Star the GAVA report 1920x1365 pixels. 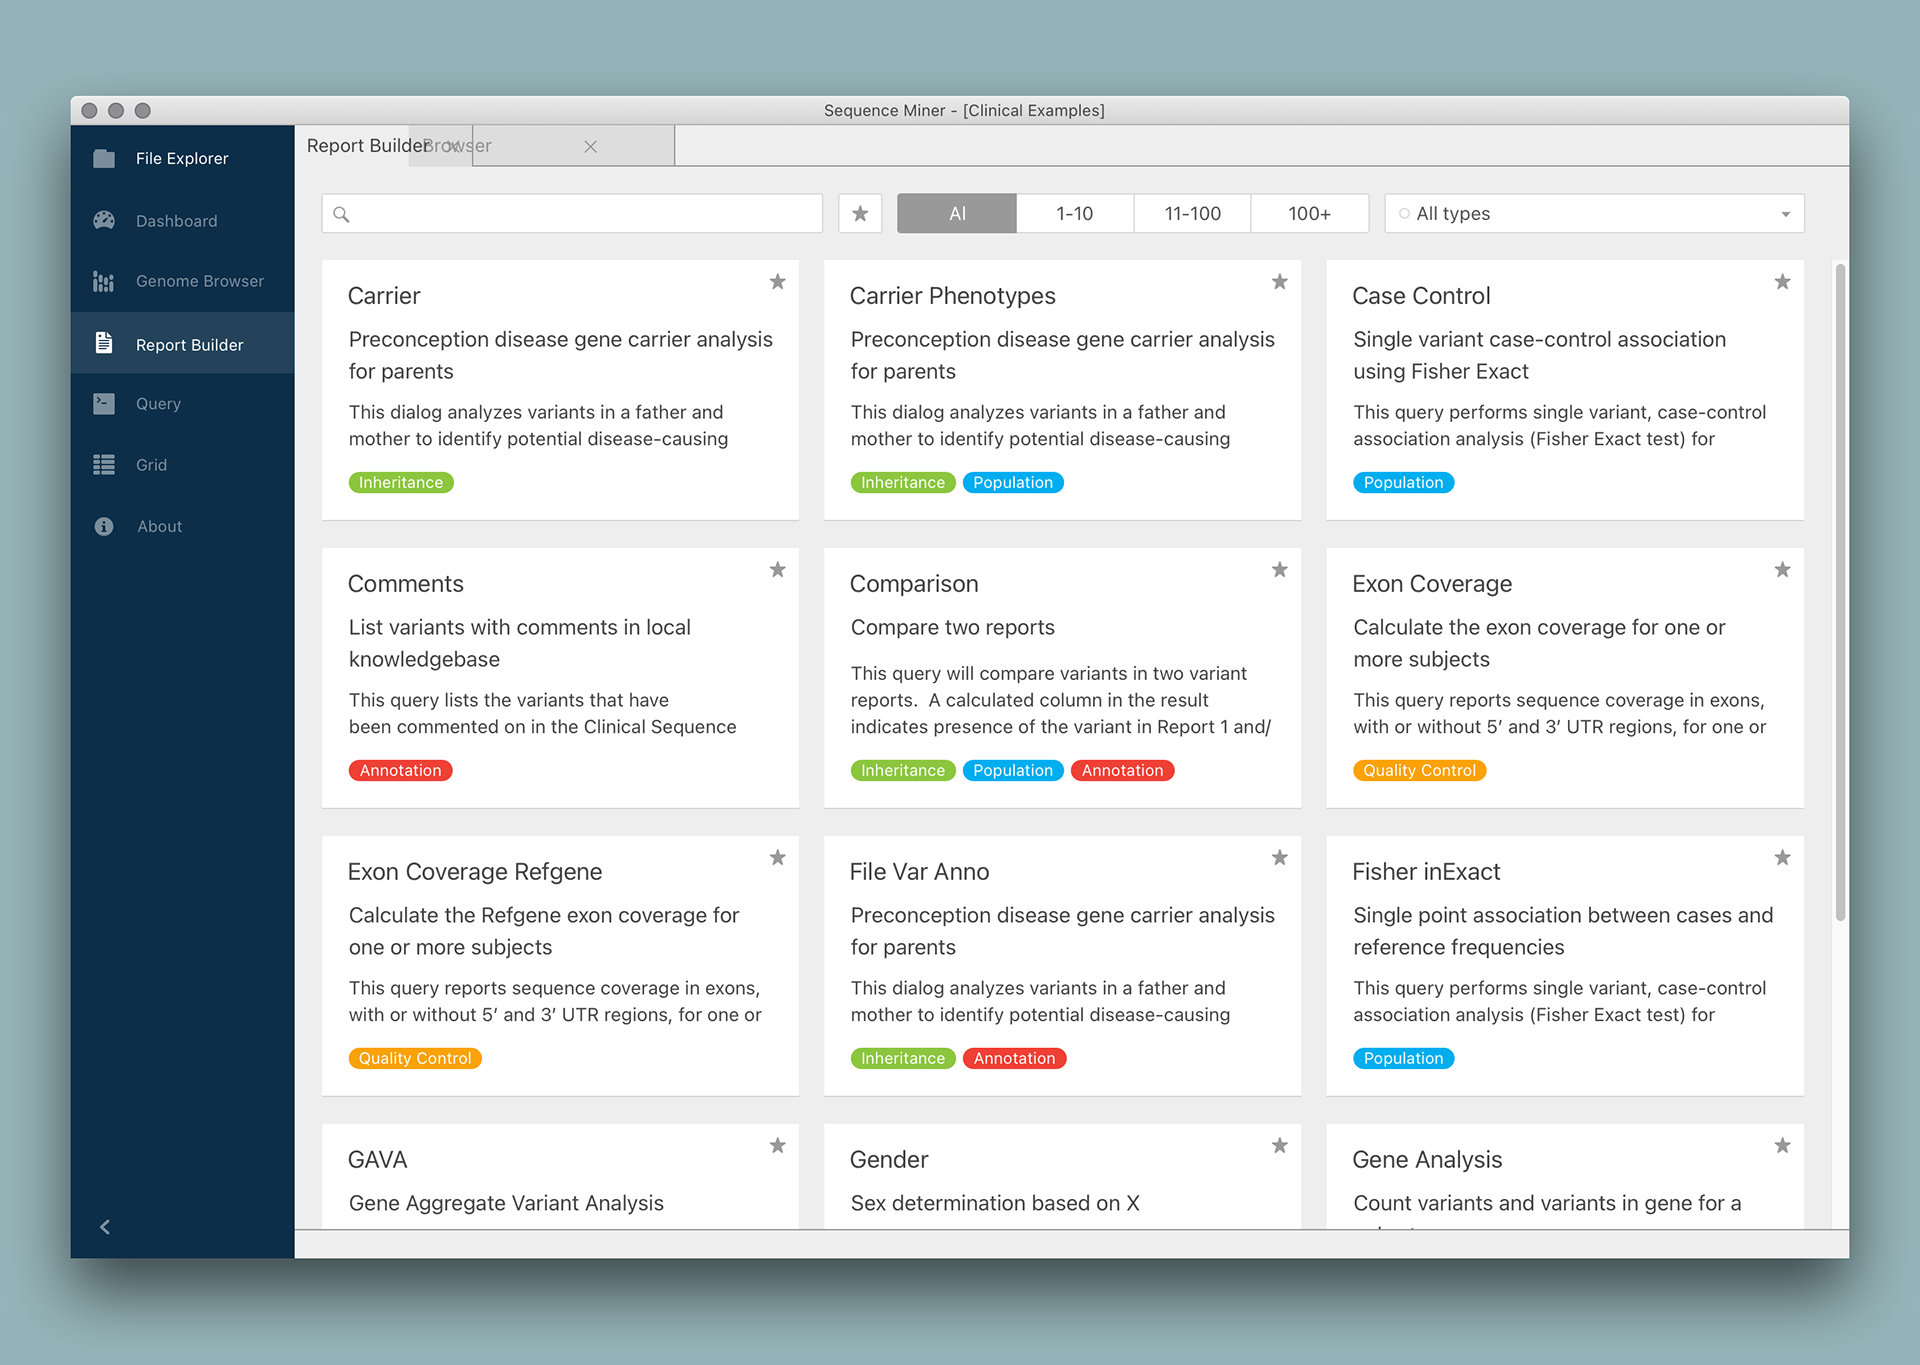click(777, 1146)
